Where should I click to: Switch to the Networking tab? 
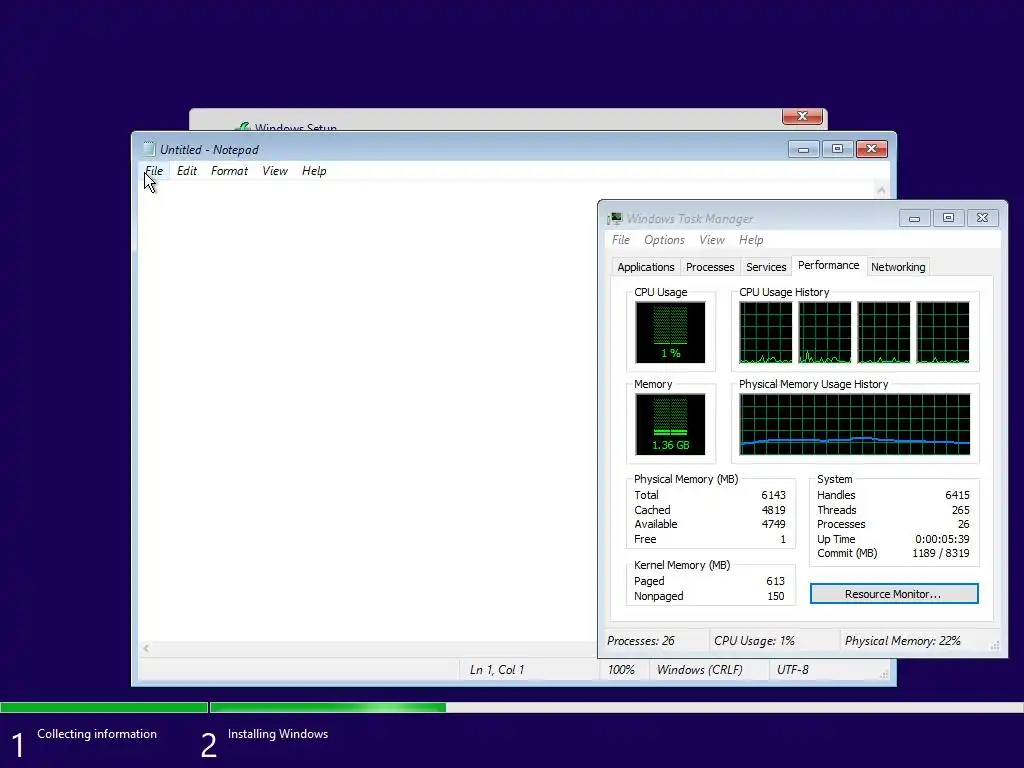898,267
